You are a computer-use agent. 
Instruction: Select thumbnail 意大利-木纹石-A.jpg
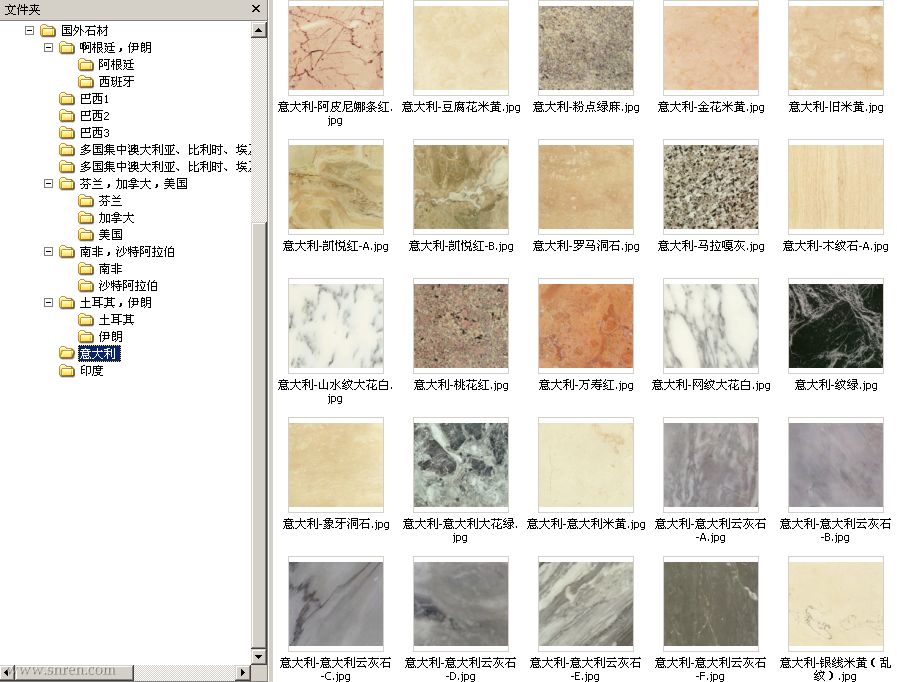[x=836, y=187]
